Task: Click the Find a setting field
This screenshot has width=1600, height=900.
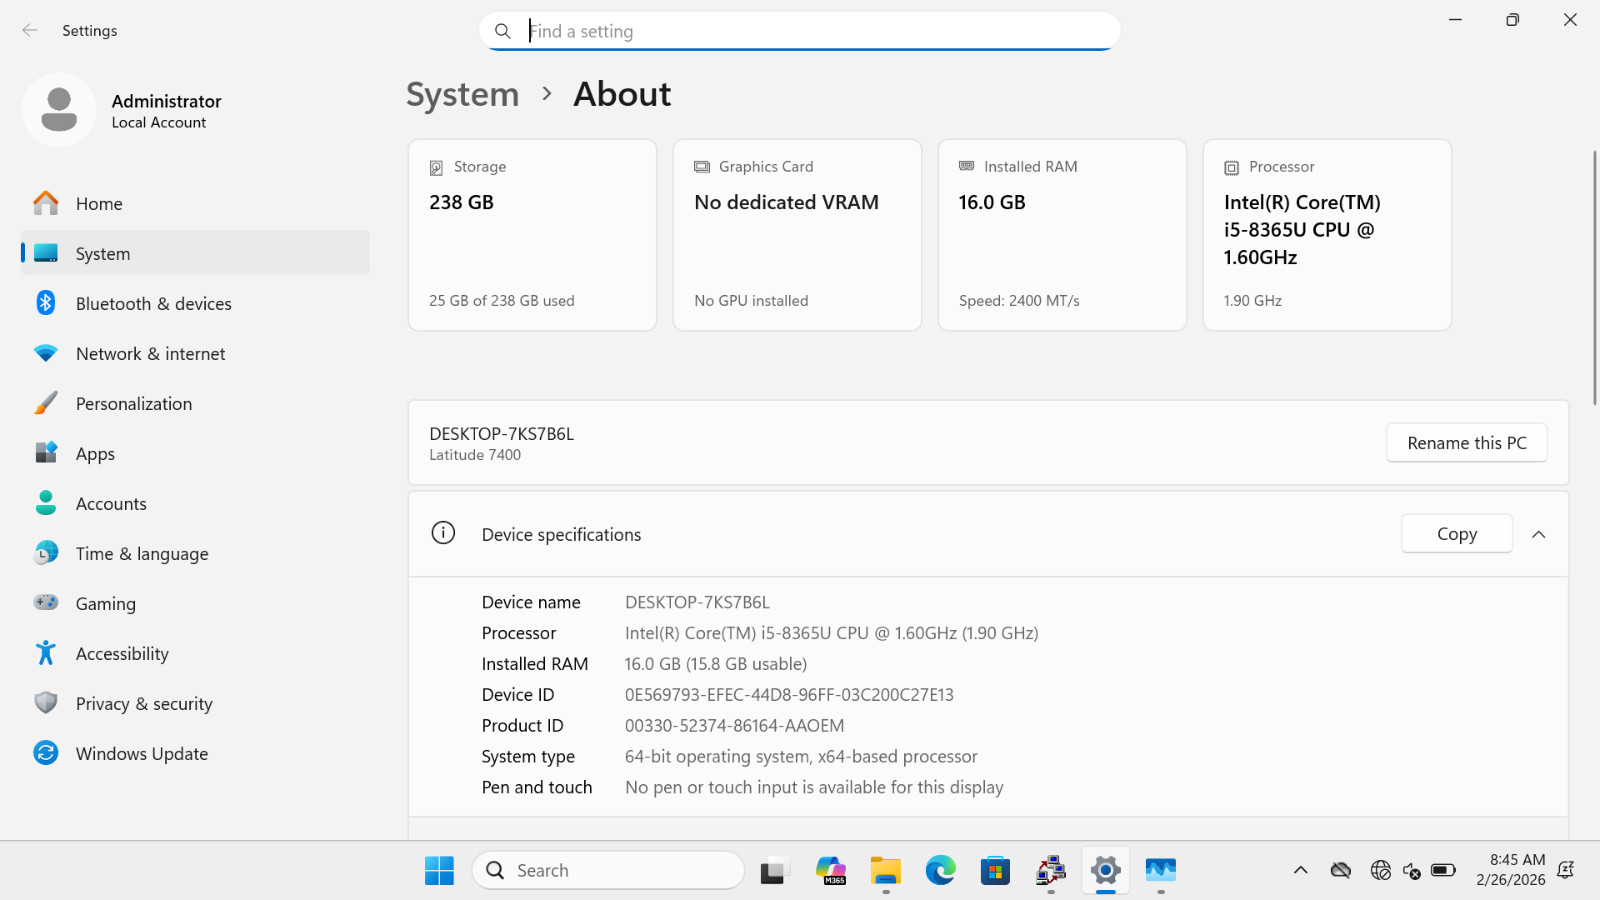Action: coord(800,31)
